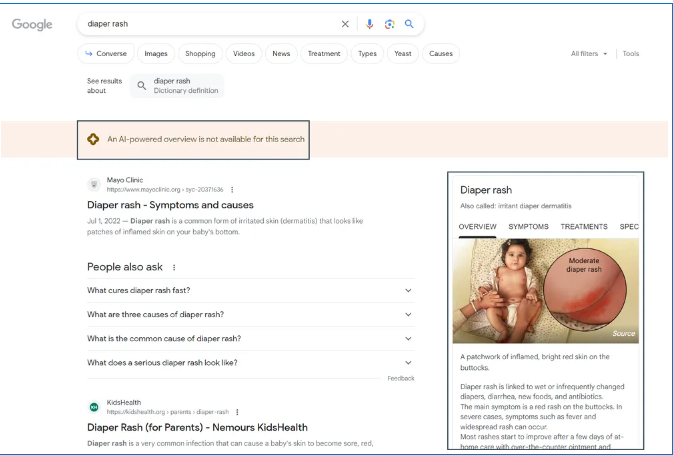
Task: Open the Converse filter chip
Action: [106, 54]
